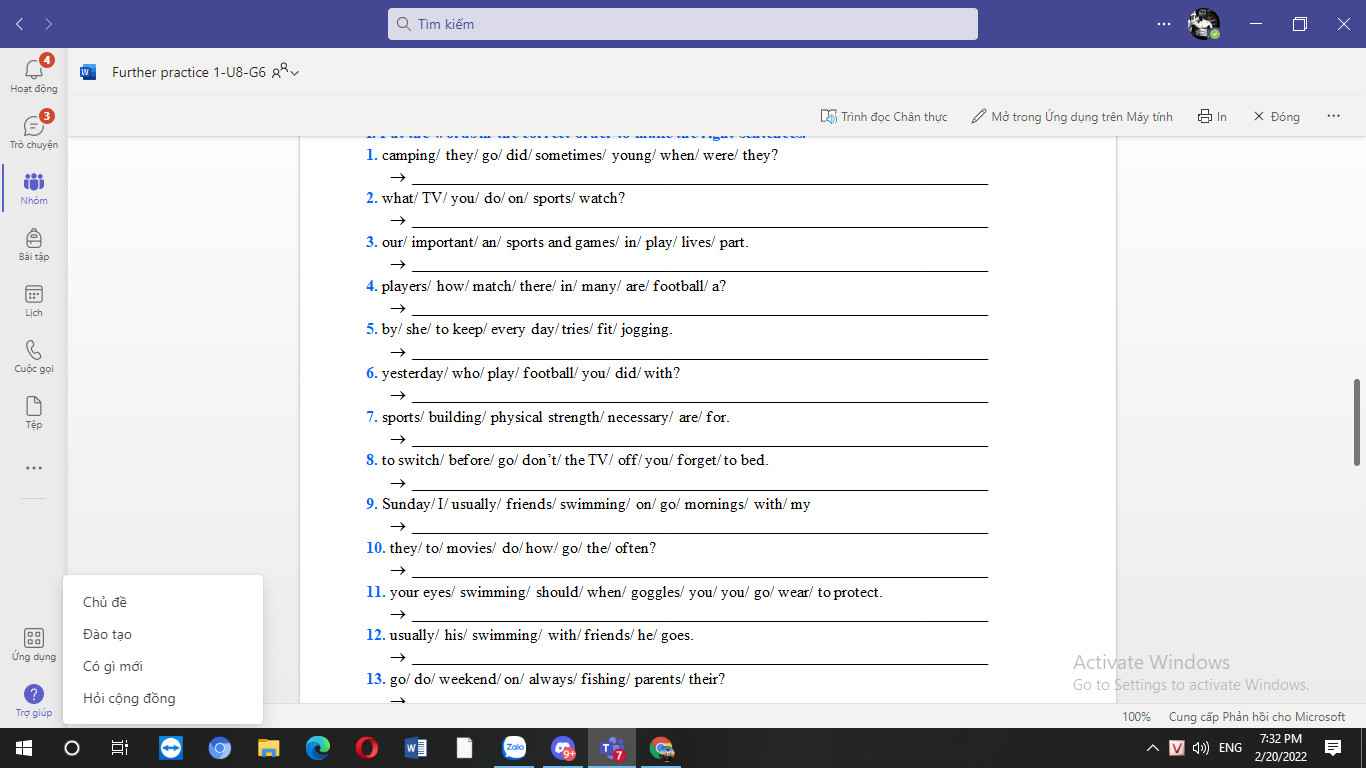
Task: Open Cuộc gọi calls icon
Action: pos(34,355)
